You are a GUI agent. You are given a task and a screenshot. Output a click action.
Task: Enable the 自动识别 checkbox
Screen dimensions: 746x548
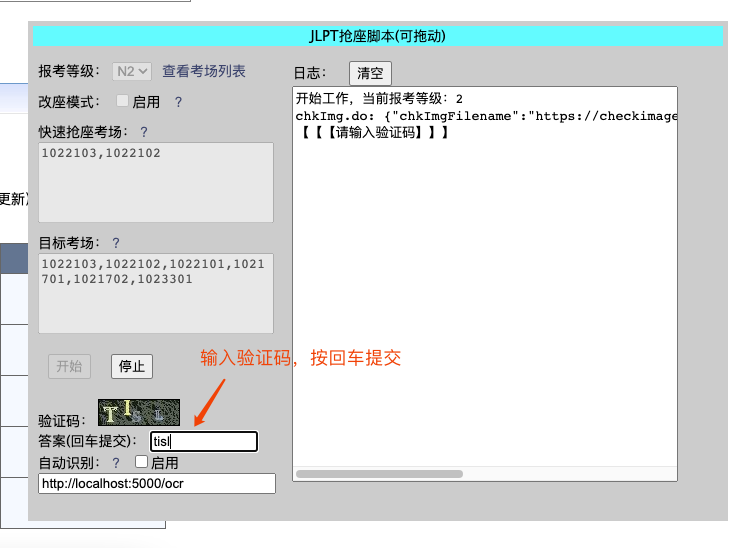(141, 461)
